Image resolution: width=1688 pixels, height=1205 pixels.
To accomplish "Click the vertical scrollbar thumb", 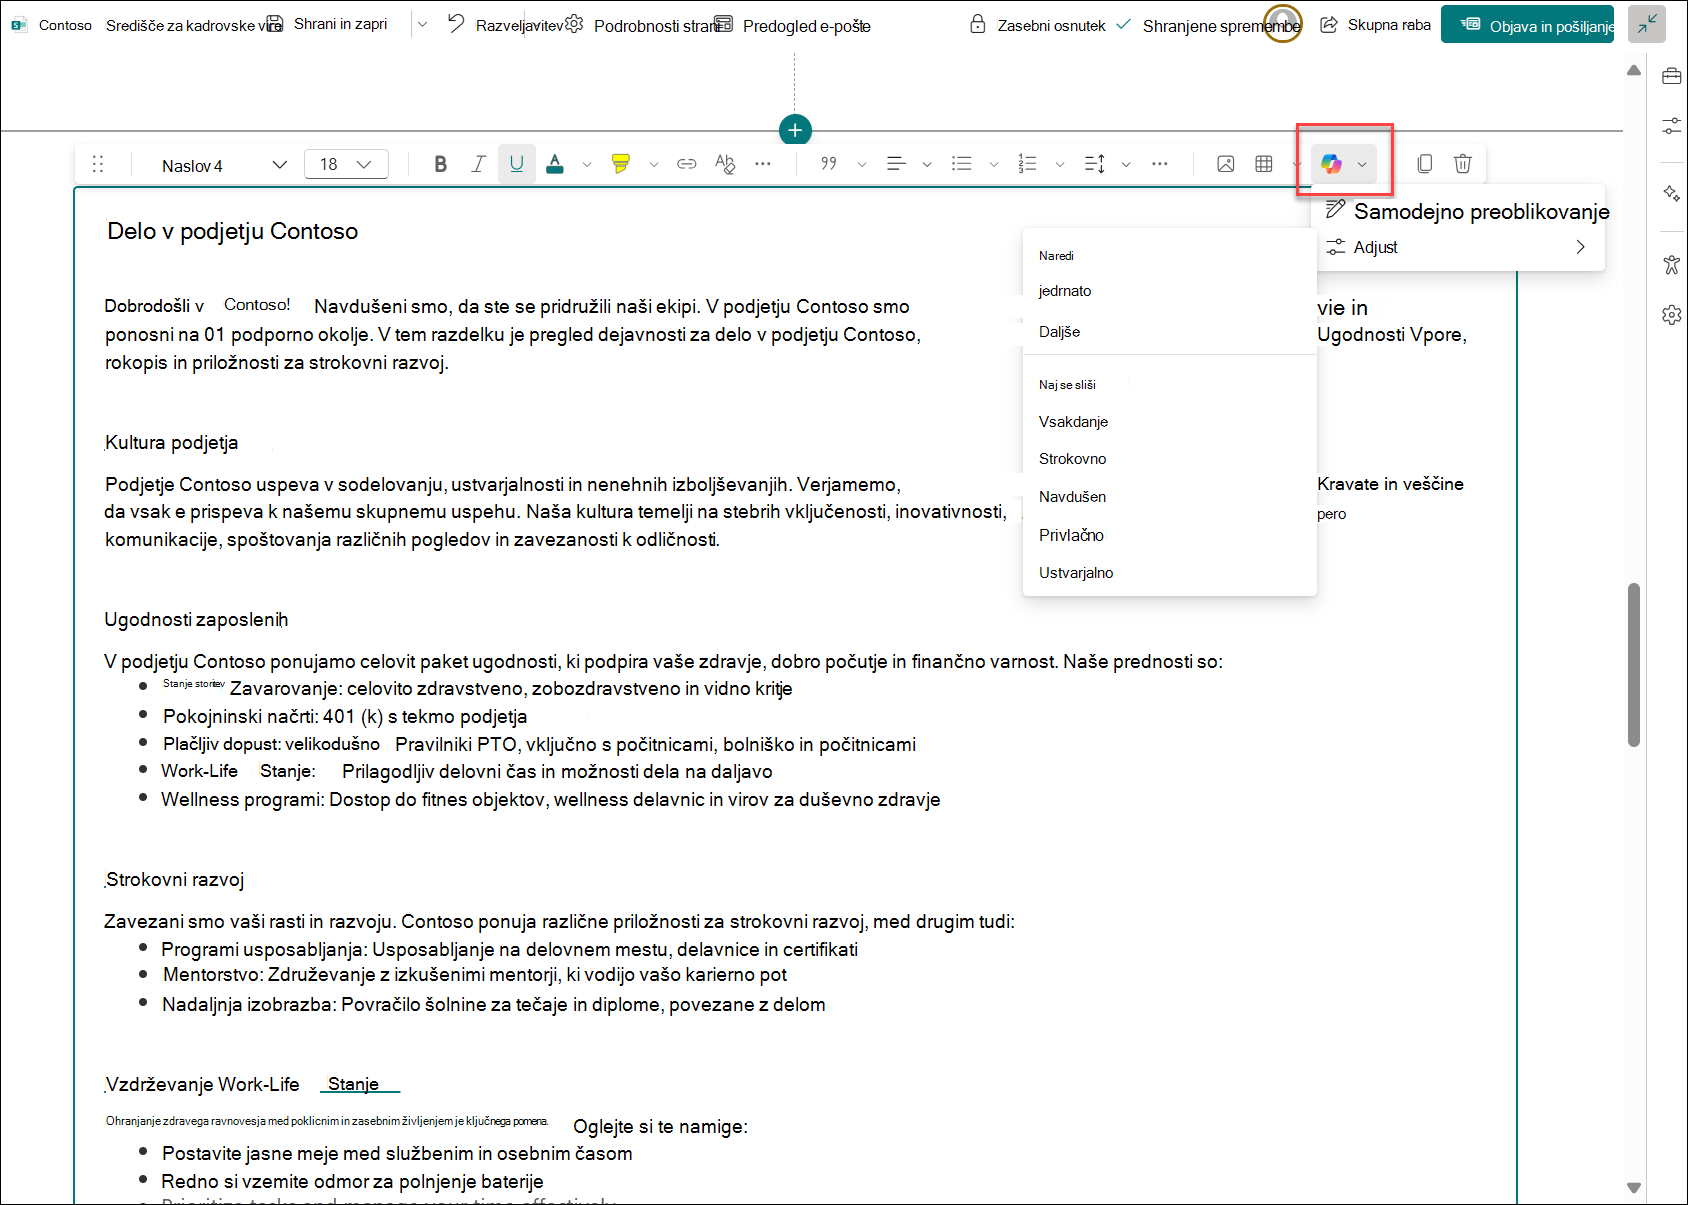I will tap(1634, 665).
